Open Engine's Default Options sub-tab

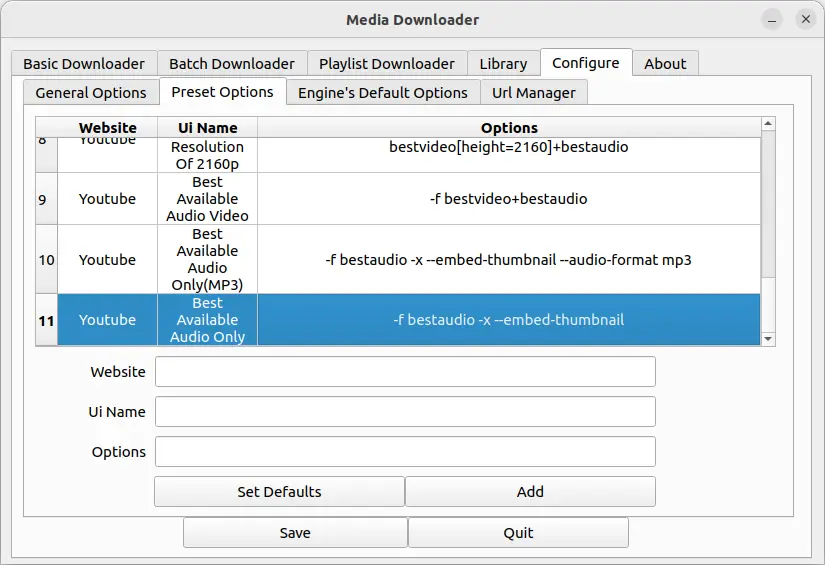pos(384,93)
